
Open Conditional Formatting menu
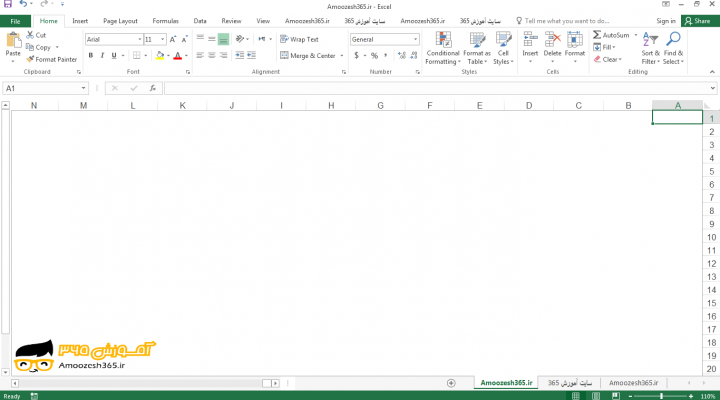443,49
